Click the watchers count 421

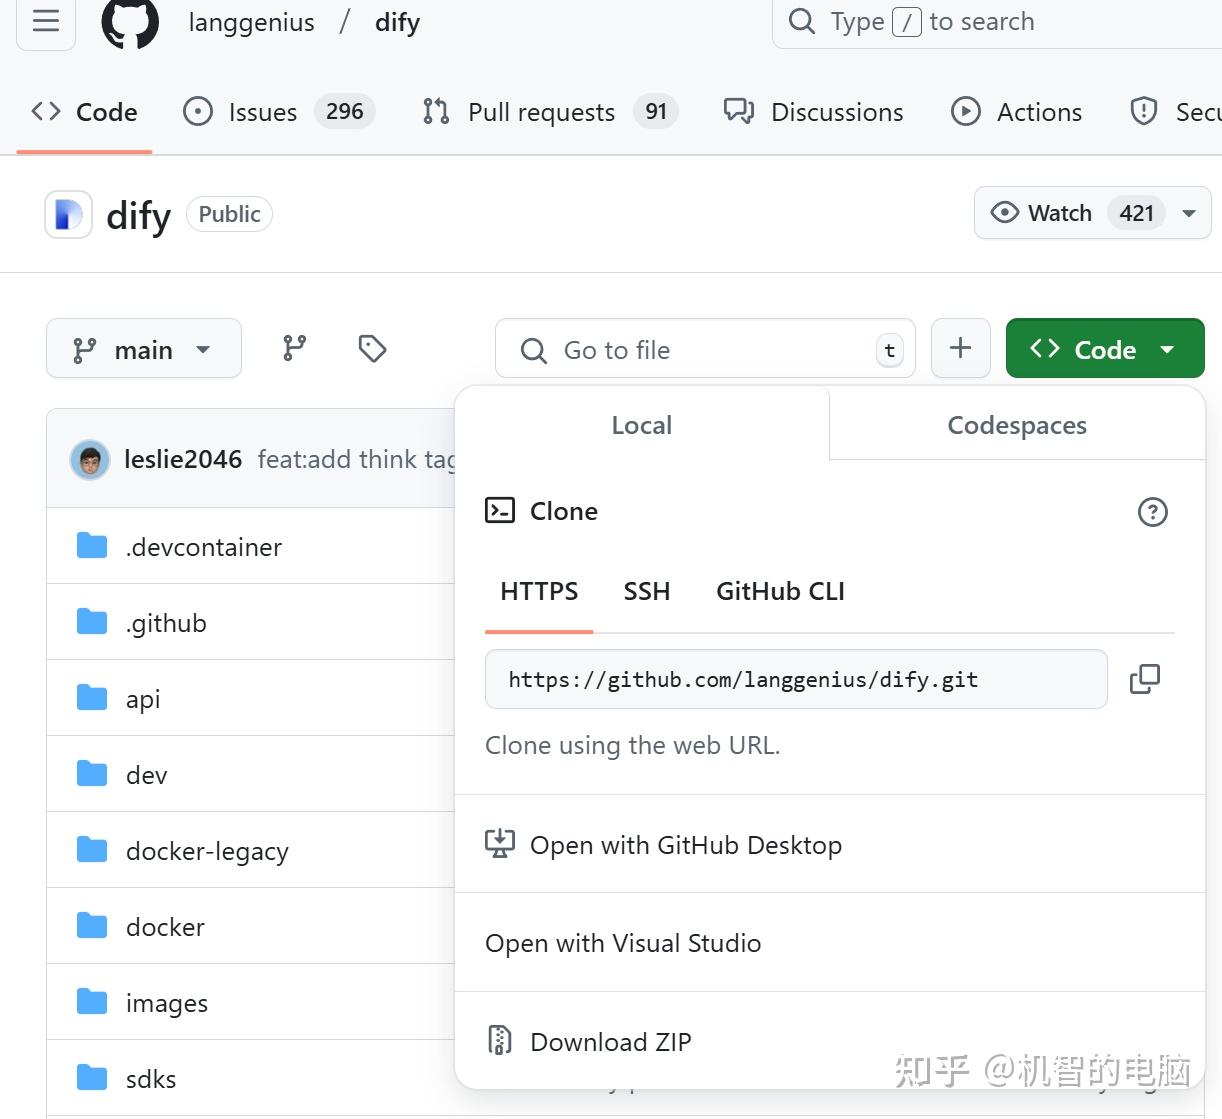click(1137, 213)
